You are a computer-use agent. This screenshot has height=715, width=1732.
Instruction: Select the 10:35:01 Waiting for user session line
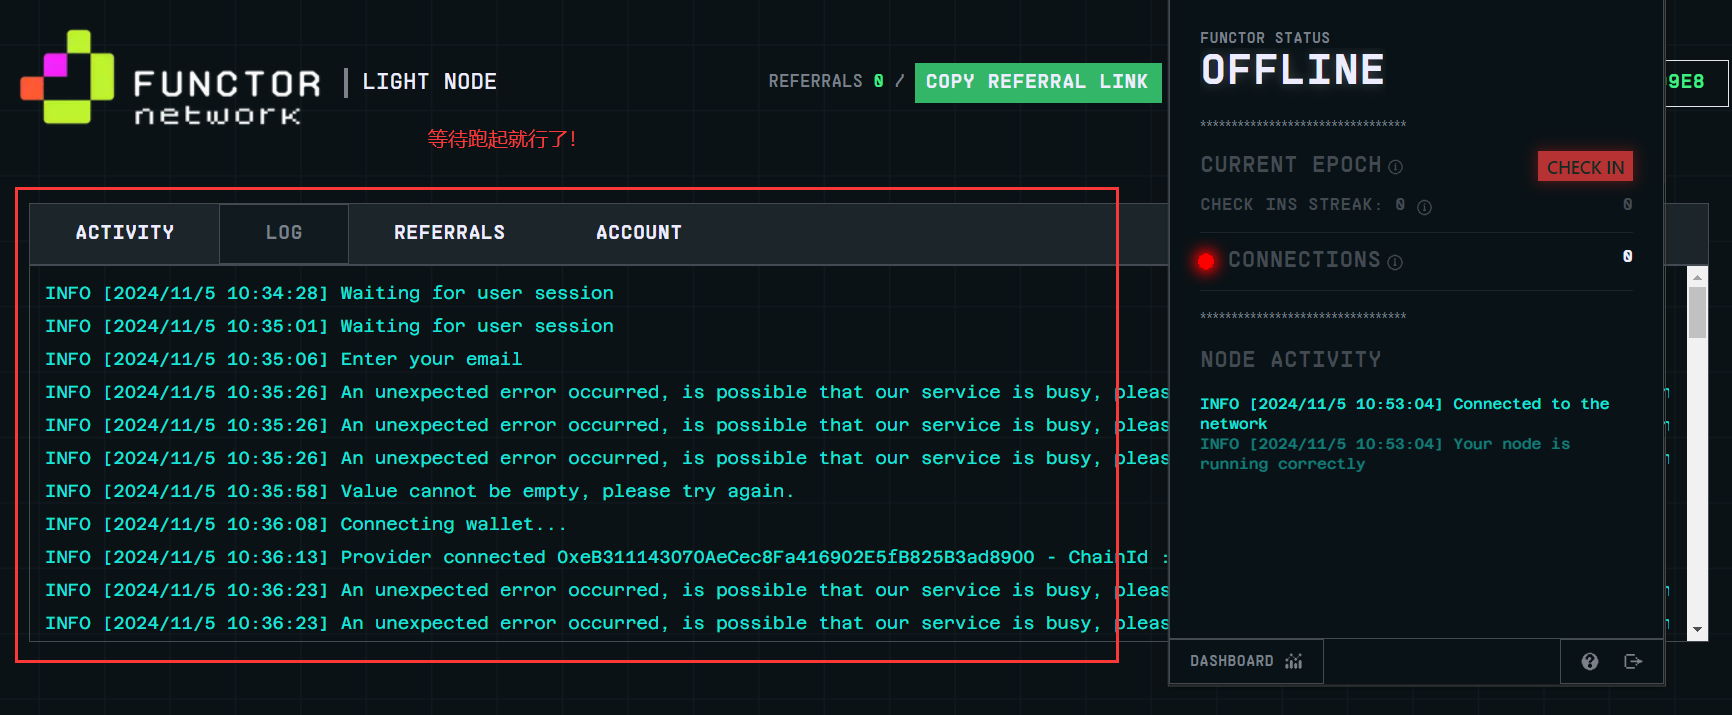[x=329, y=326]
